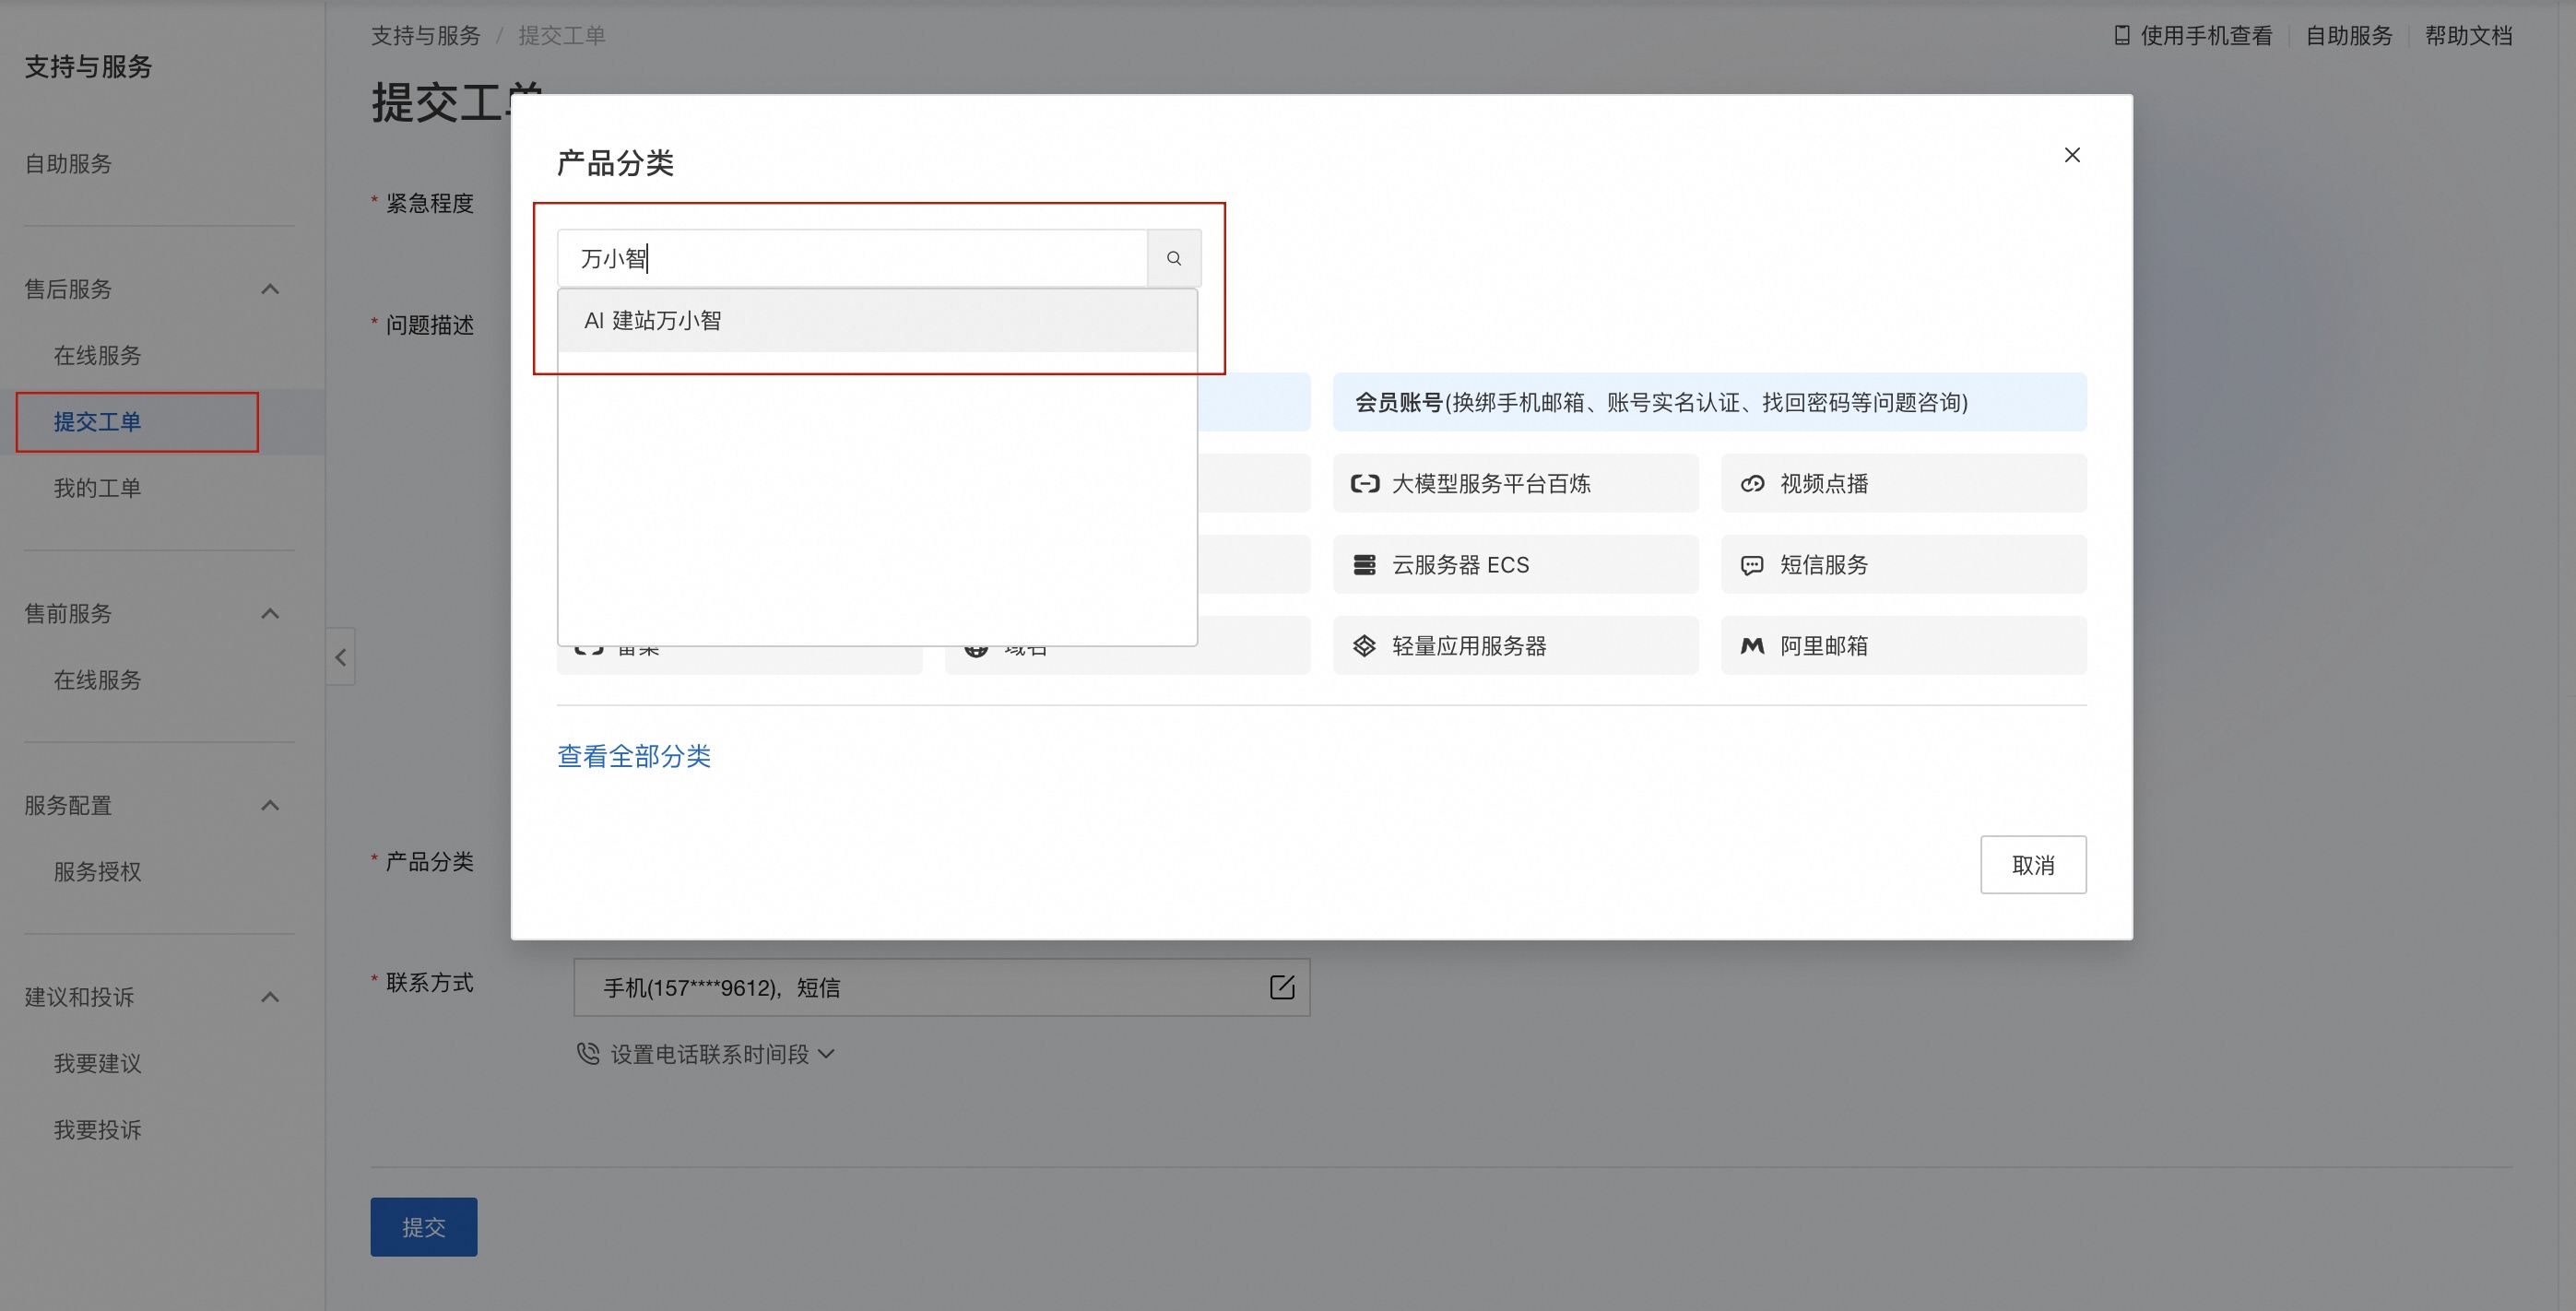Focus the 万小智 search input field

[x=852, y=258]
